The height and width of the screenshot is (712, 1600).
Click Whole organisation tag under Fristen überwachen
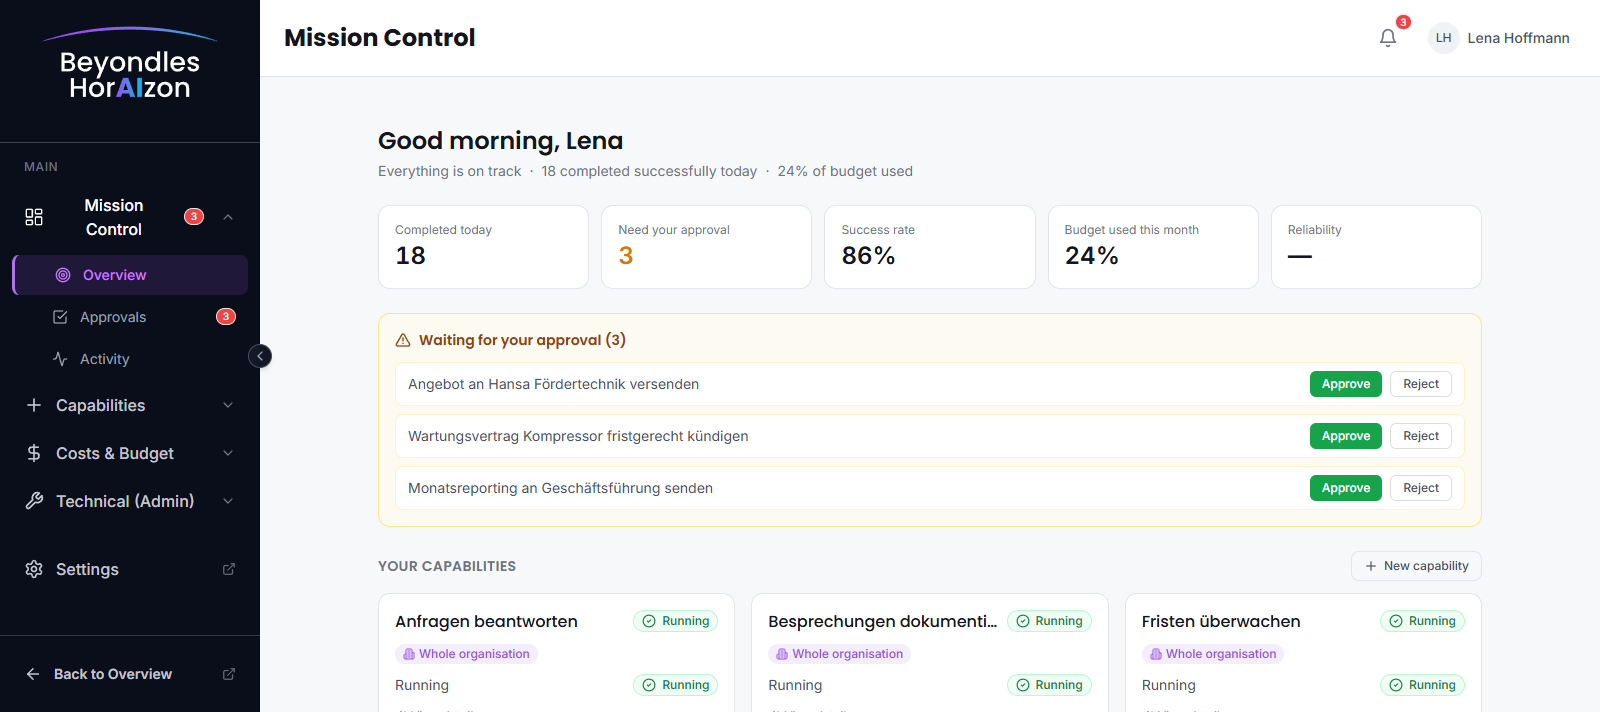tap(1213, 654)
